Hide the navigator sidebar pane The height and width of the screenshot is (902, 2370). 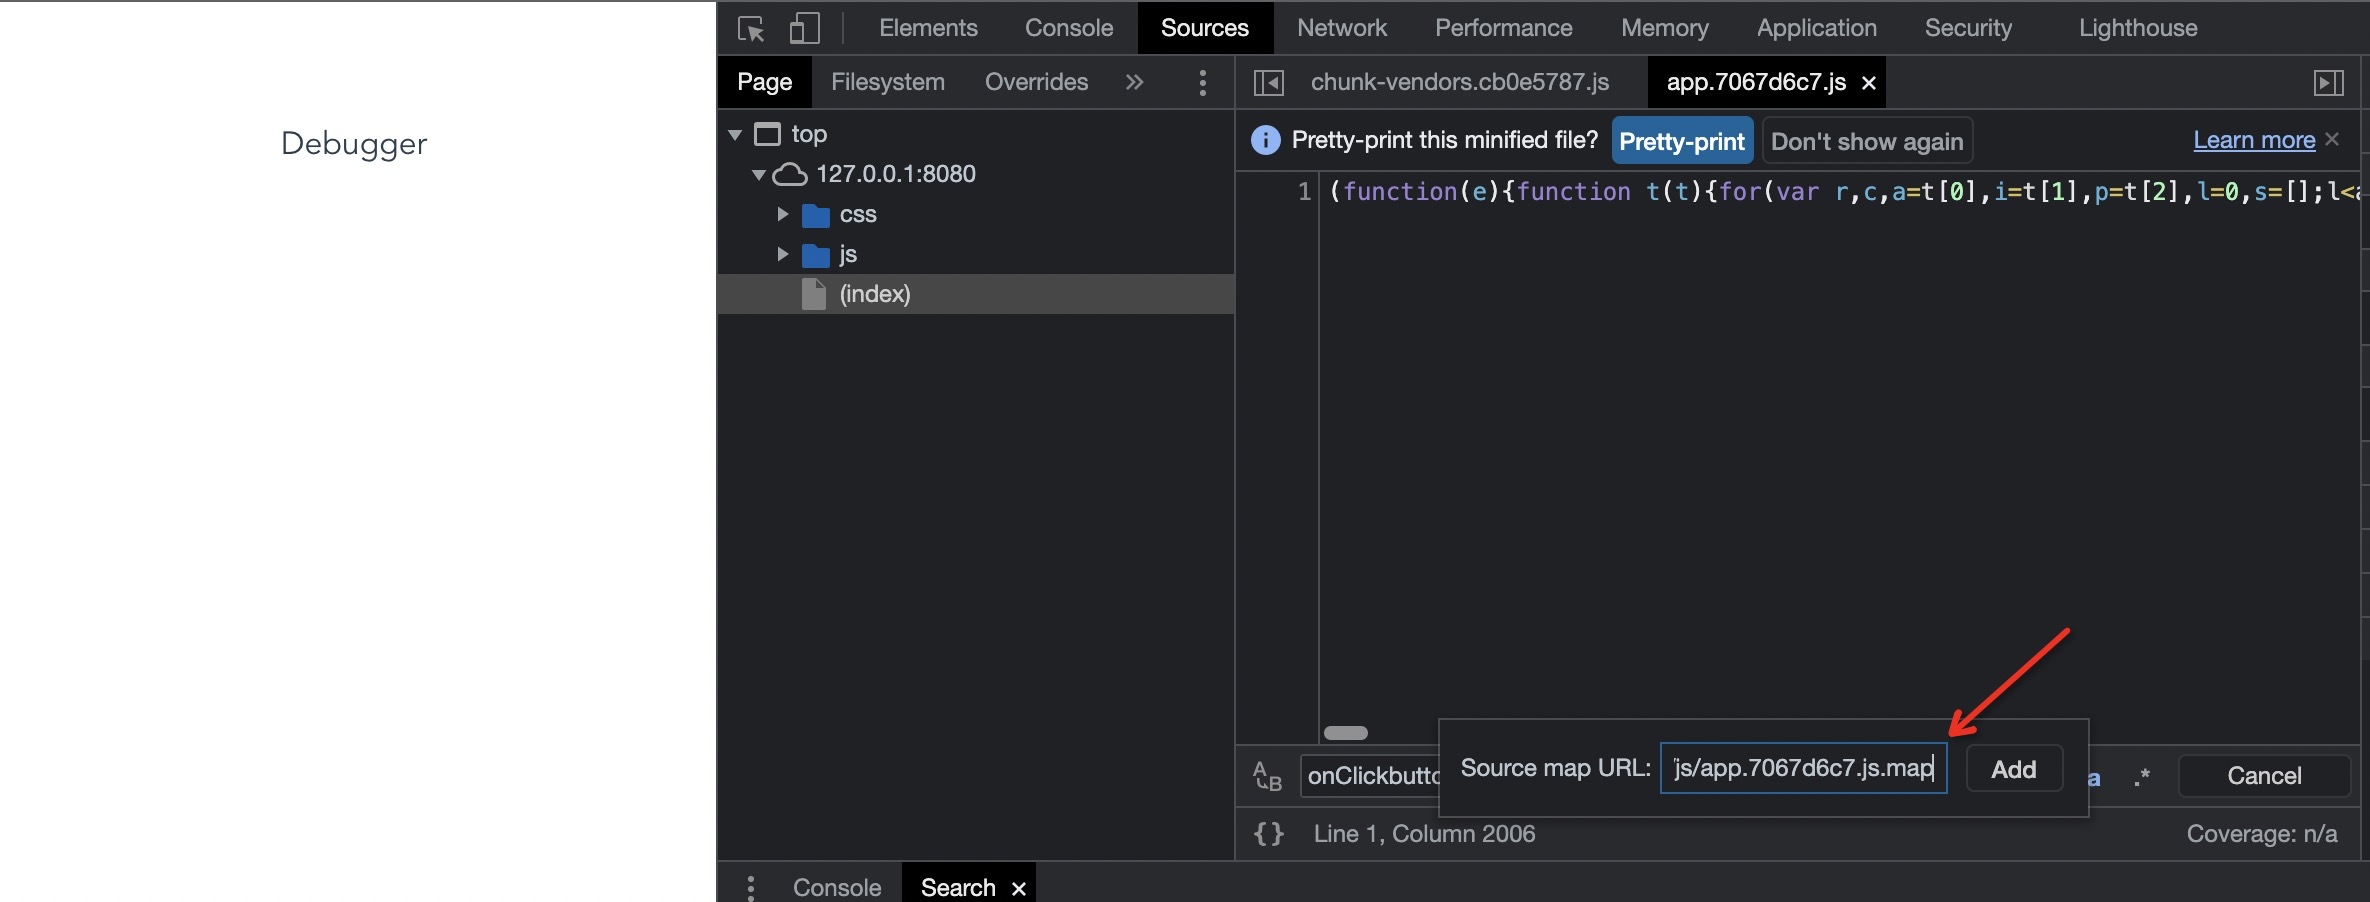[x=1268, y=82]
